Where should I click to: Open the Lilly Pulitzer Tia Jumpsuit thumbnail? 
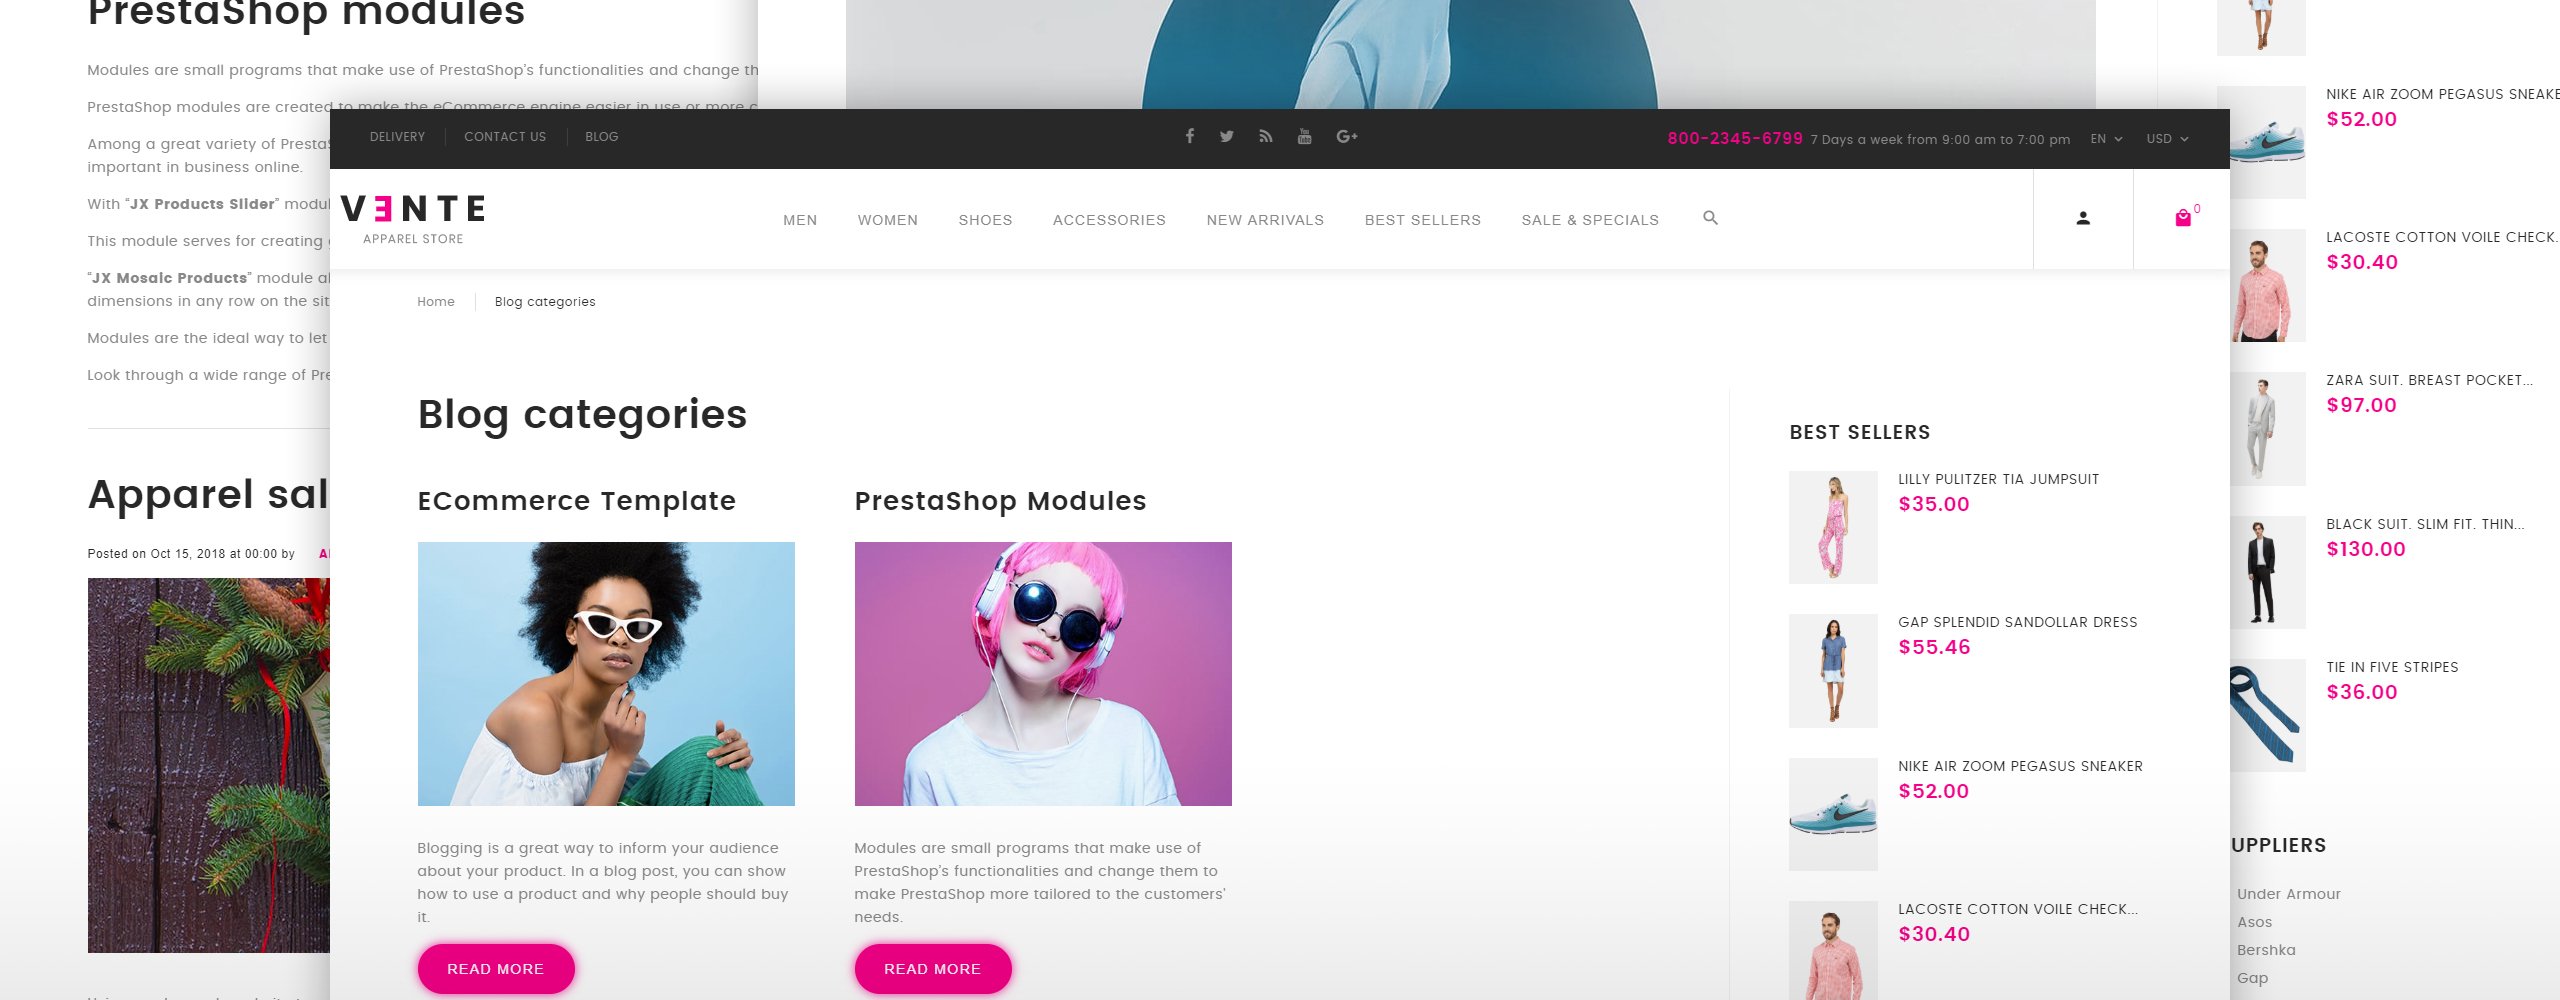[1833, 527]
